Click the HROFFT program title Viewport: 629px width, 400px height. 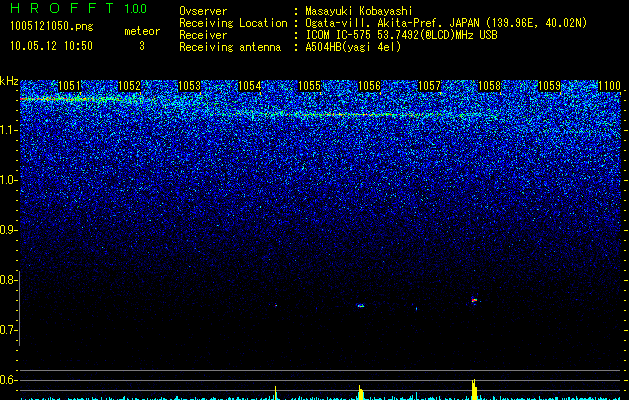(62, 8)
